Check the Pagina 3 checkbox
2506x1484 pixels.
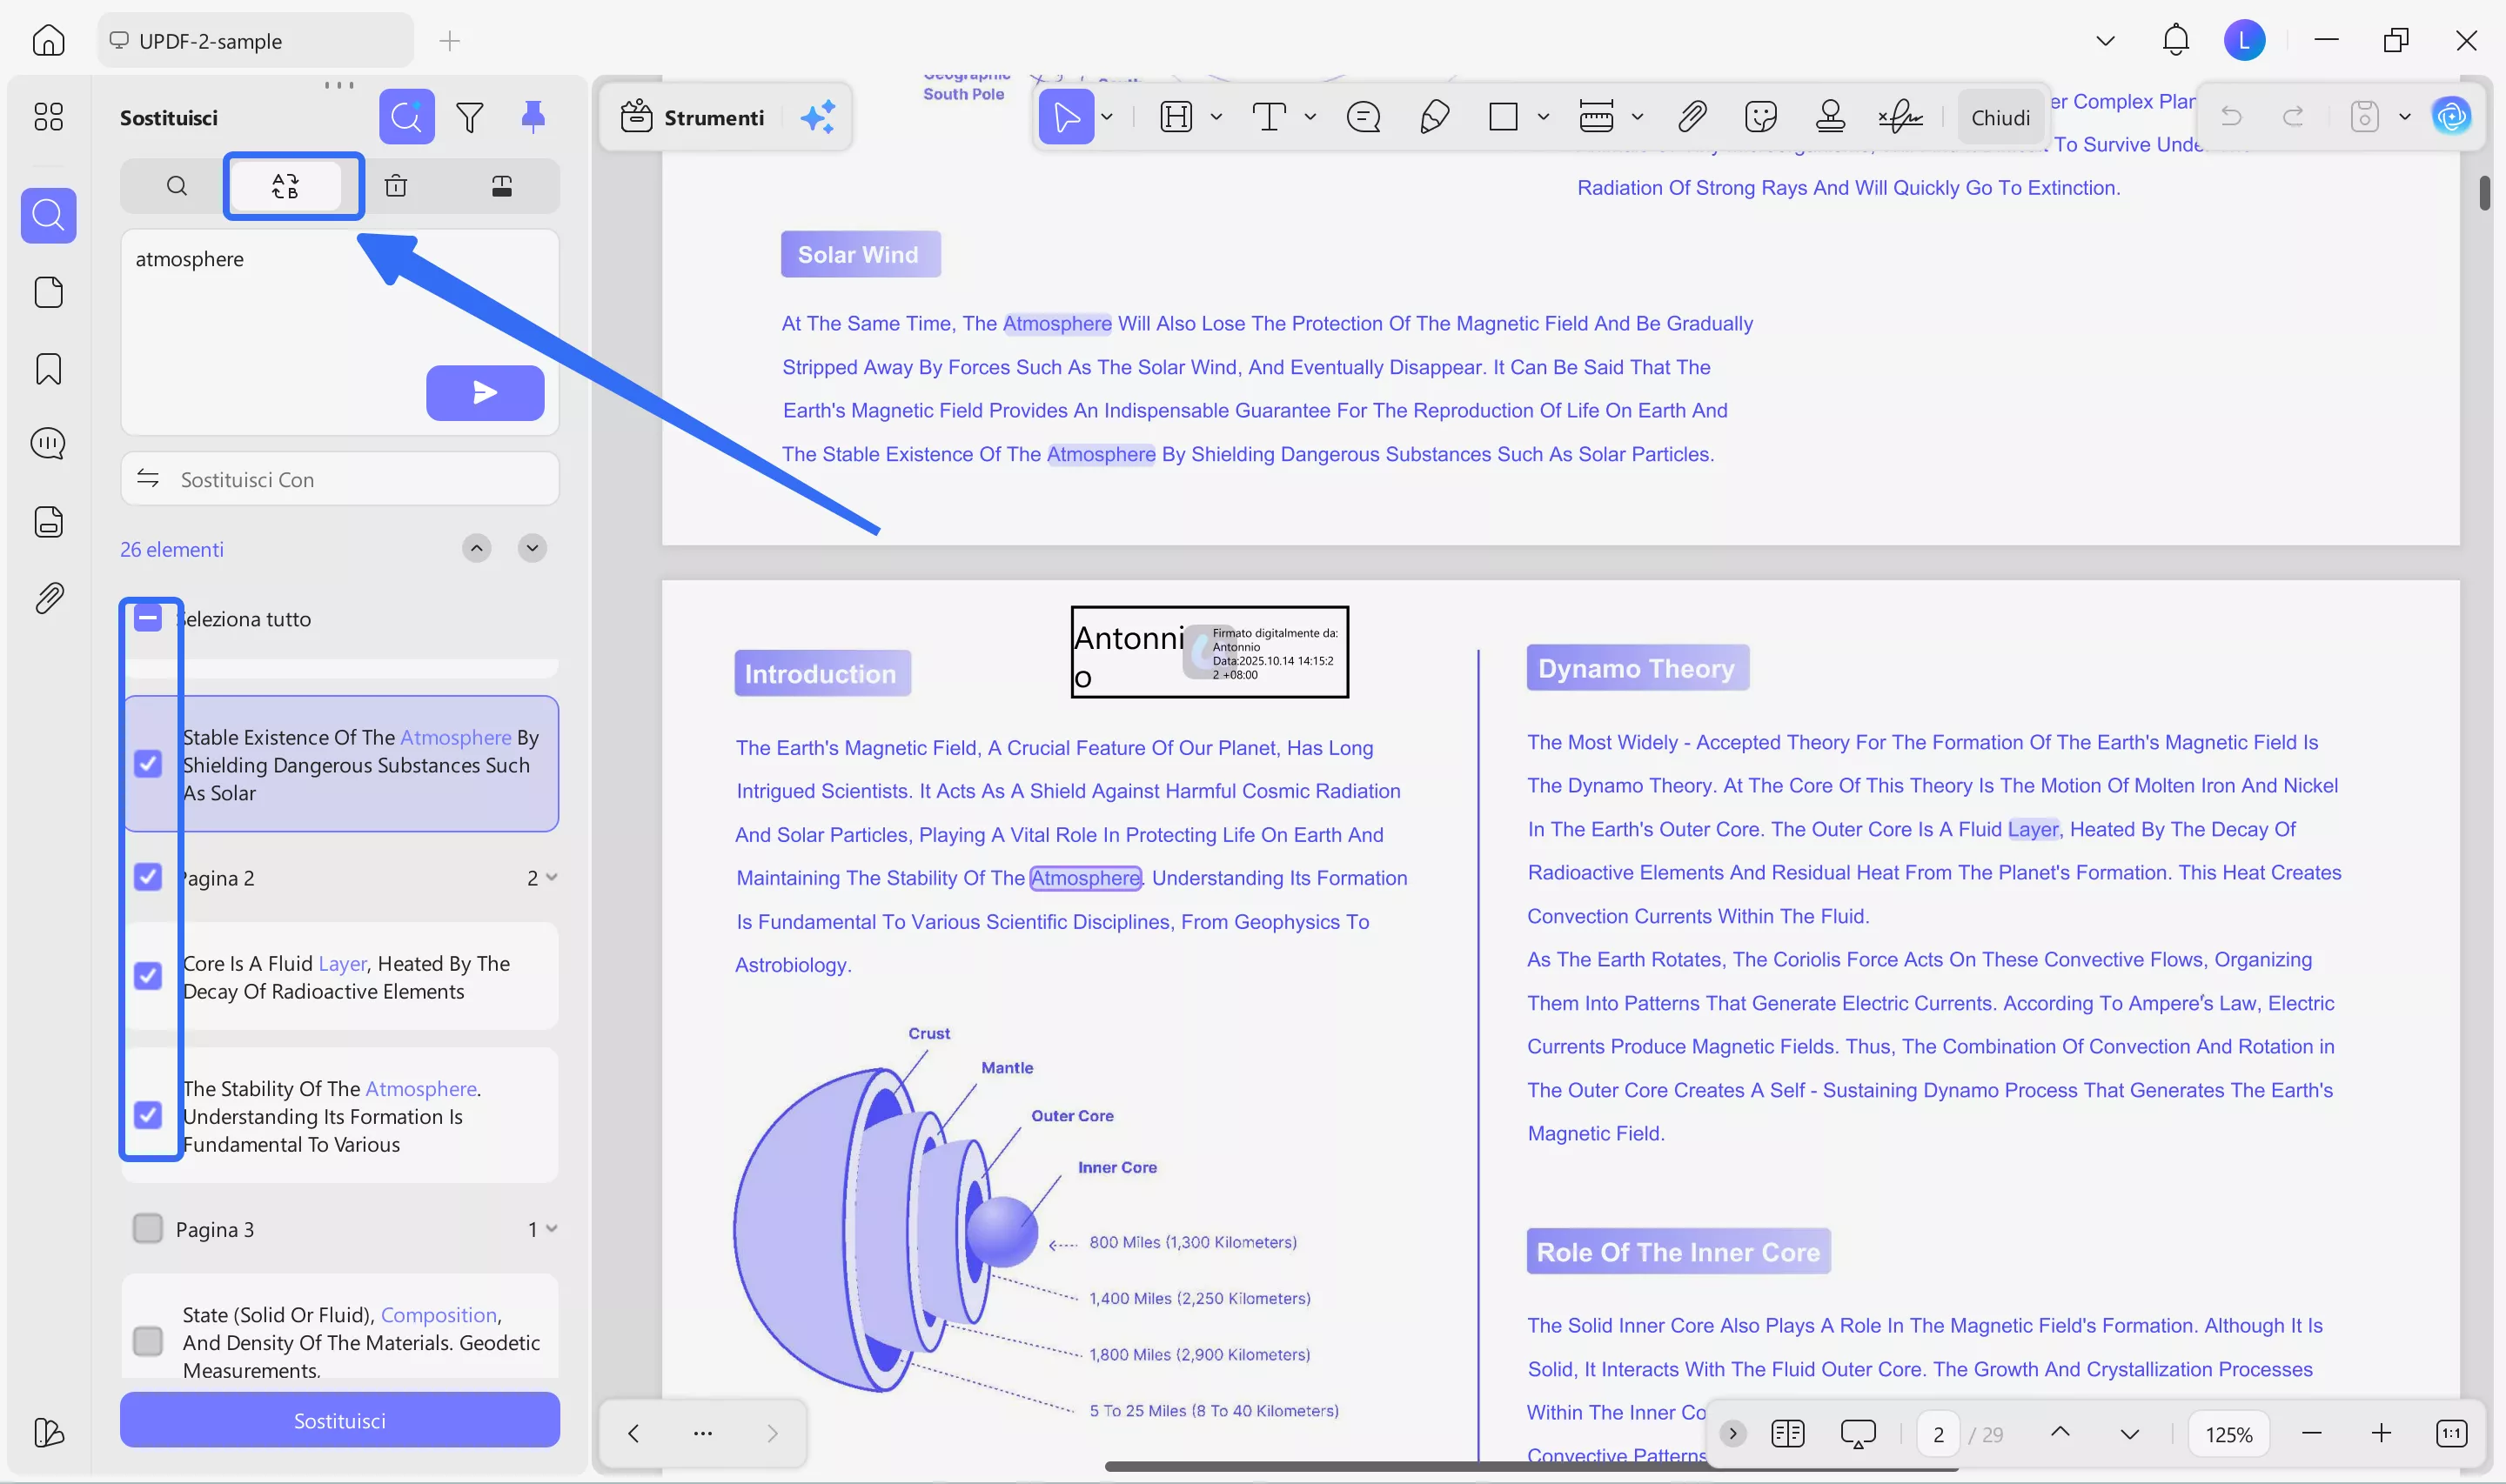148,1229
